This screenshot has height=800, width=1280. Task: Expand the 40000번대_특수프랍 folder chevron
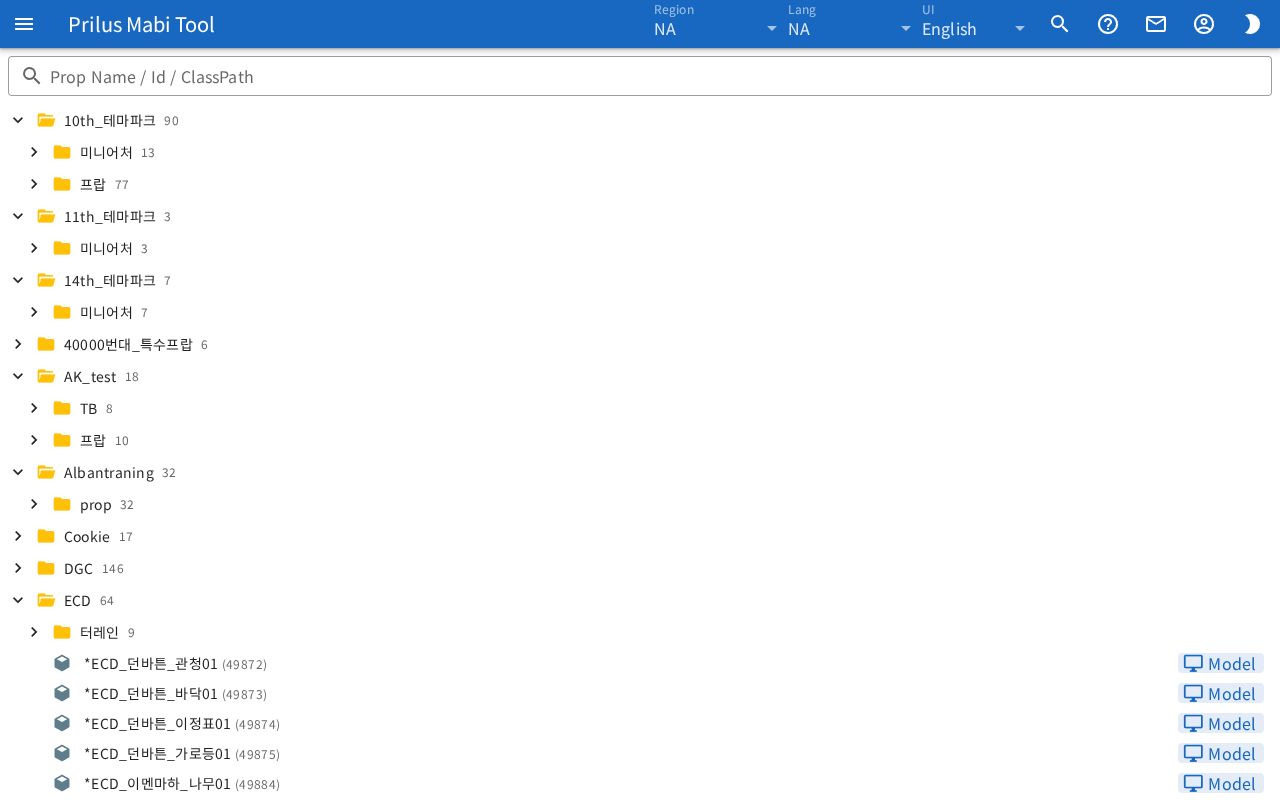pyautogui.click(x=18, y=344)
